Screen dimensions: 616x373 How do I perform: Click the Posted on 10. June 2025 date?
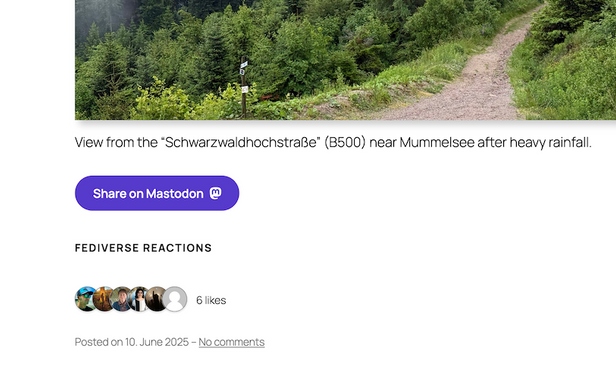click(132, 342)
